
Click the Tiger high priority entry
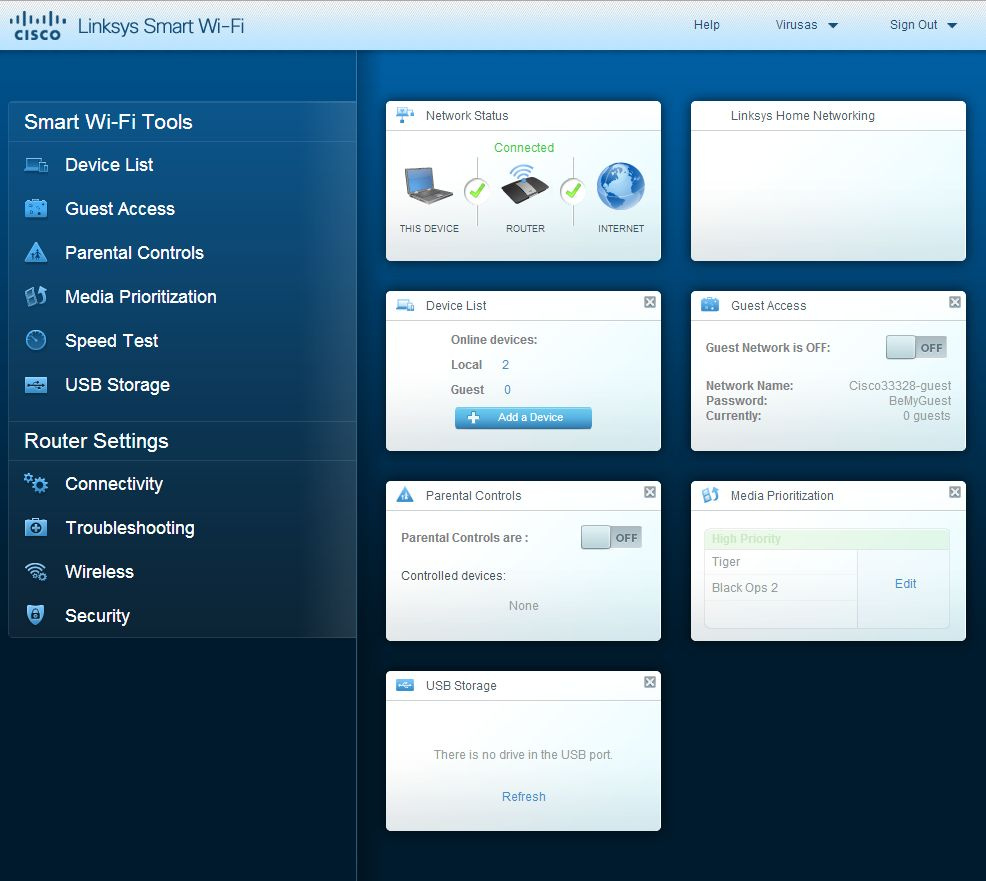click(726, 562)
